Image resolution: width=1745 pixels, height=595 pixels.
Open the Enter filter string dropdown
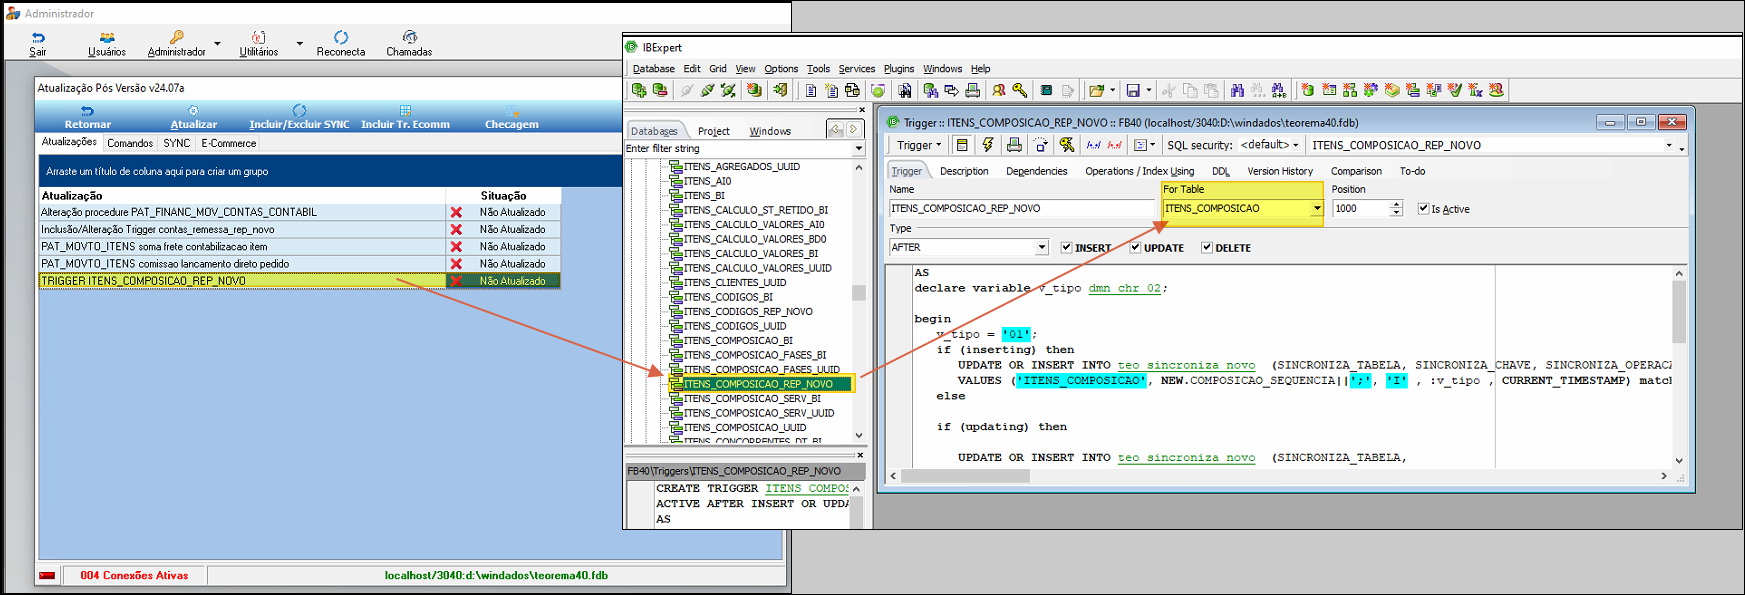(858, 149)
